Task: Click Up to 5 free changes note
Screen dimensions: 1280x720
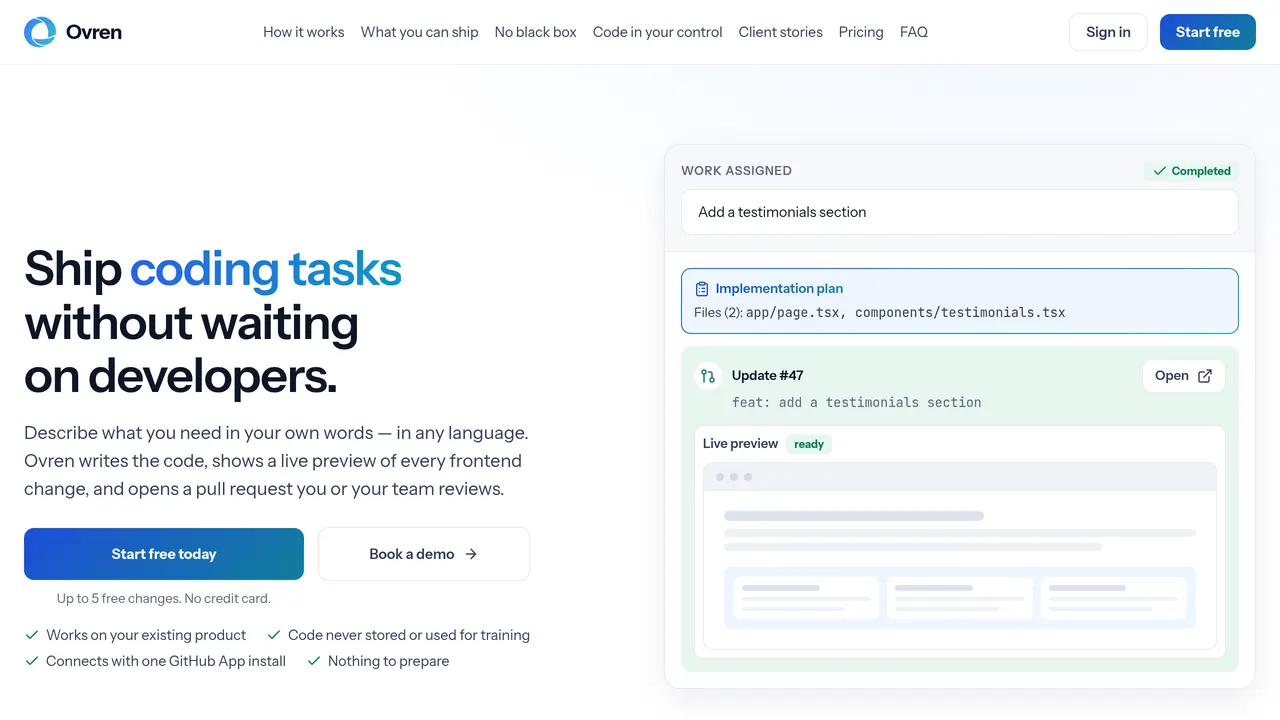Action: [164, 598]
